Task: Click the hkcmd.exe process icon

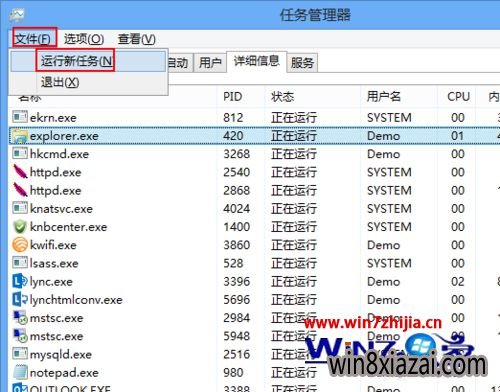Action: pos(20,153)
